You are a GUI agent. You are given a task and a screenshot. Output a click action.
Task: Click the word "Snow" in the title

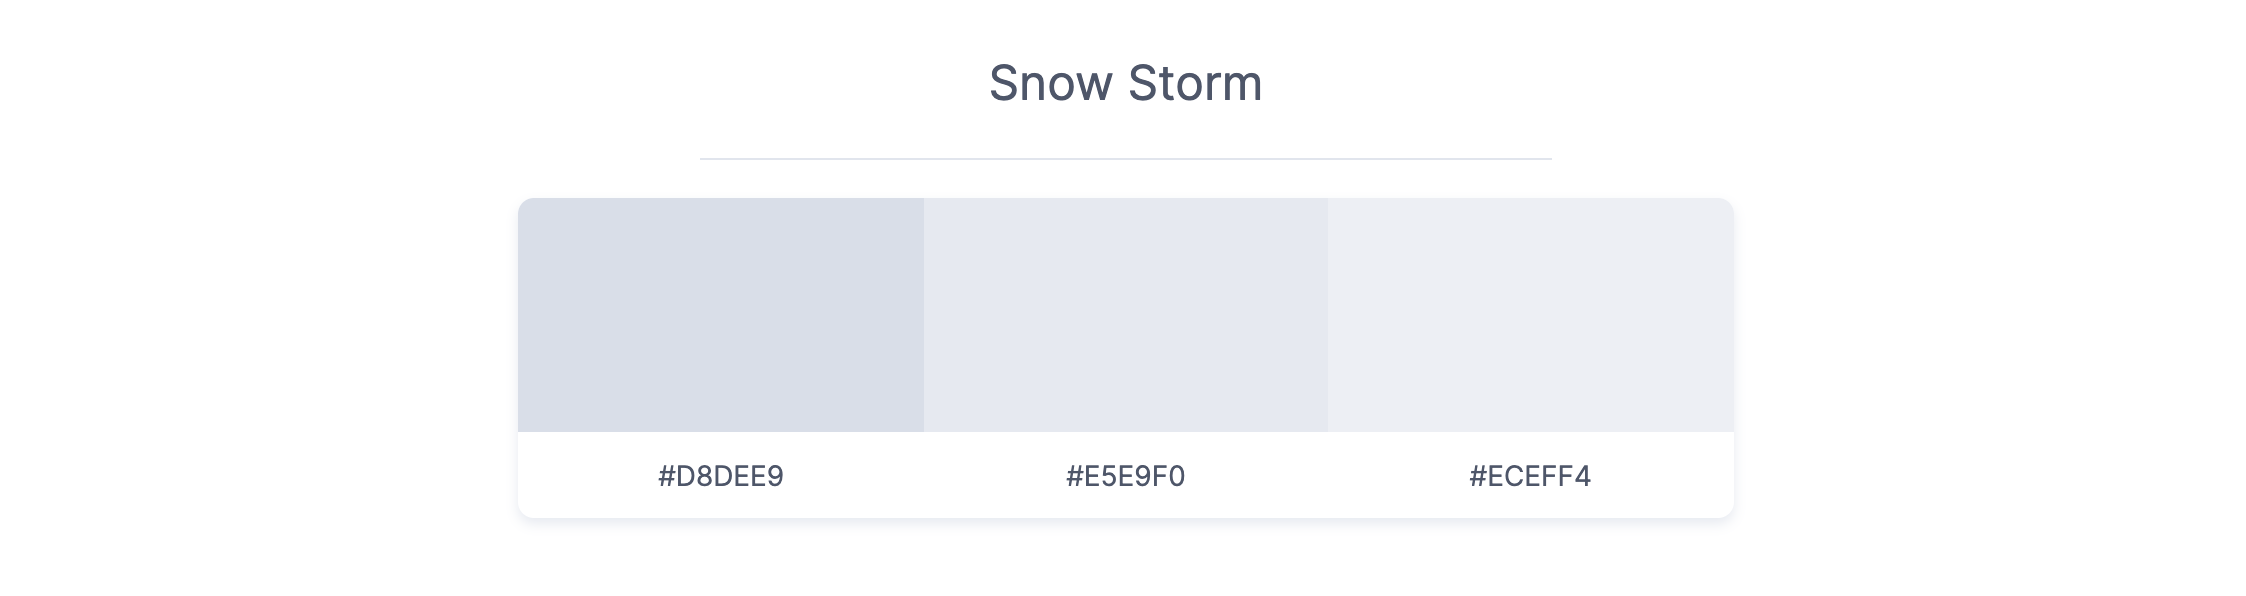(x=1050, y=83)
